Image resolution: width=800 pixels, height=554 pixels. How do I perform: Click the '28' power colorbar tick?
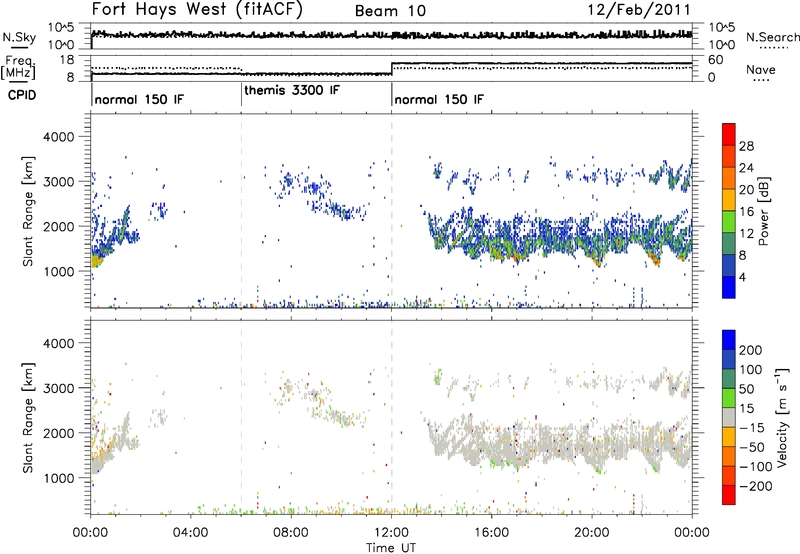pos(746,146)
